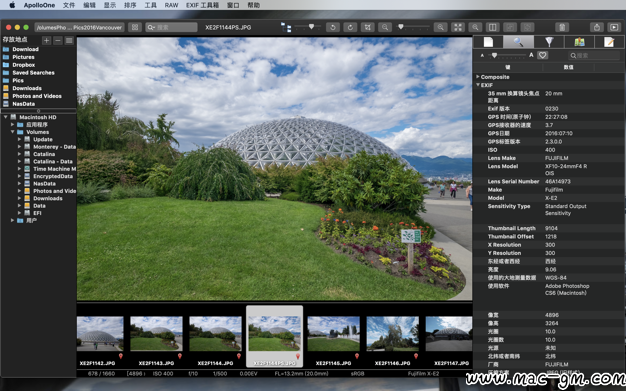The image size is (626, 391).
Task: Toggle the heart favorites filter
Action: tap(542, 55)
